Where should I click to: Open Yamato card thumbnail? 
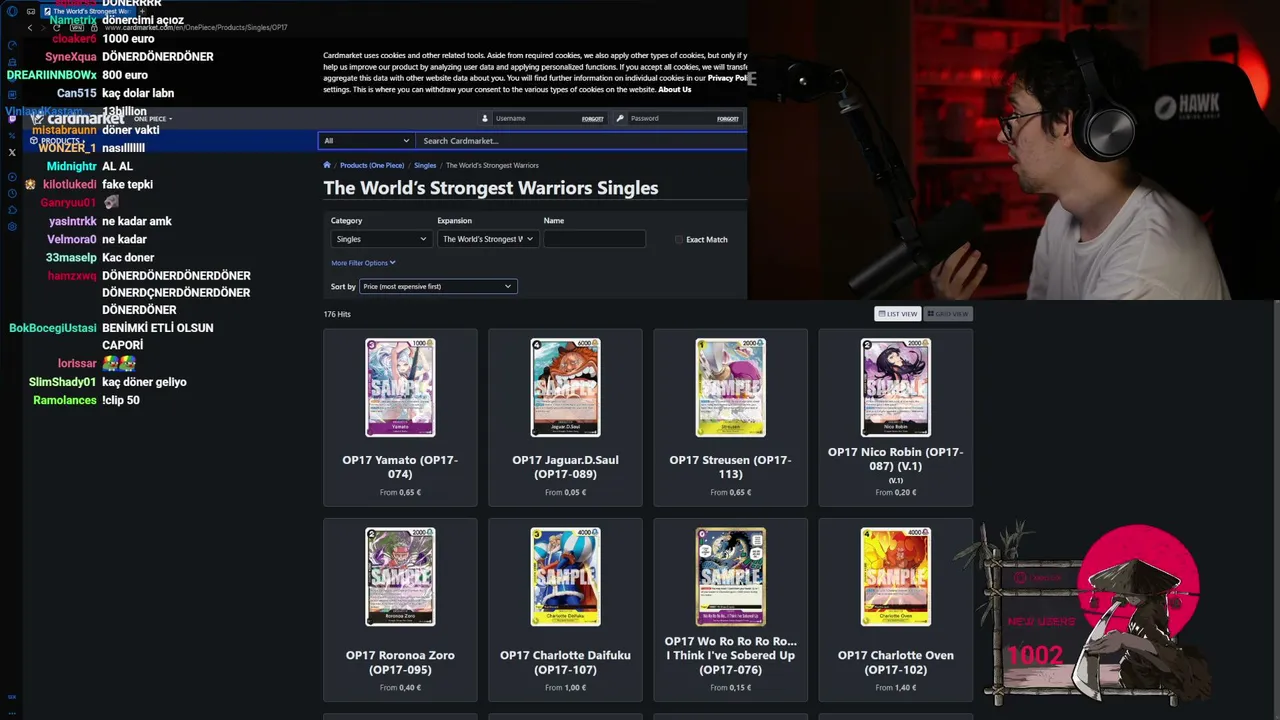click(400, 387)
